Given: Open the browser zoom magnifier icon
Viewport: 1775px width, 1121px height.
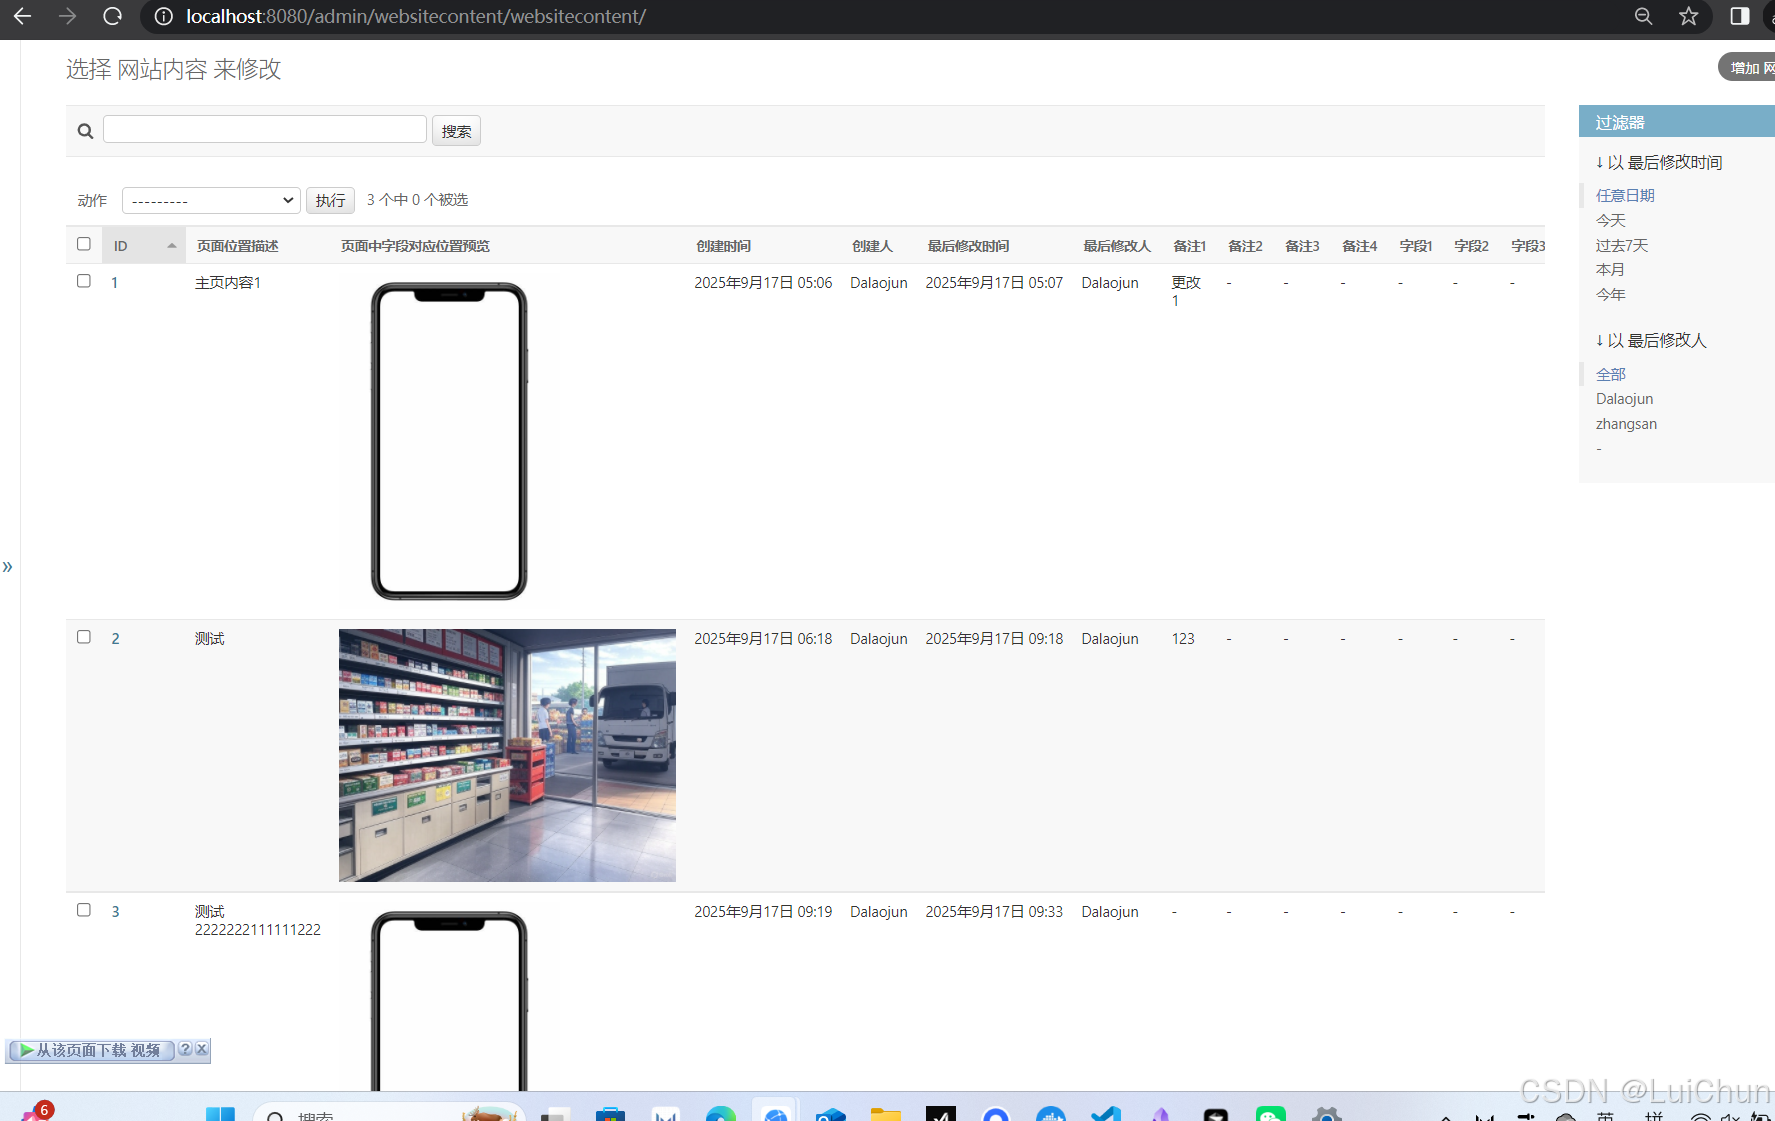Looking at the screenshot, I should (x=1643, y=16).
